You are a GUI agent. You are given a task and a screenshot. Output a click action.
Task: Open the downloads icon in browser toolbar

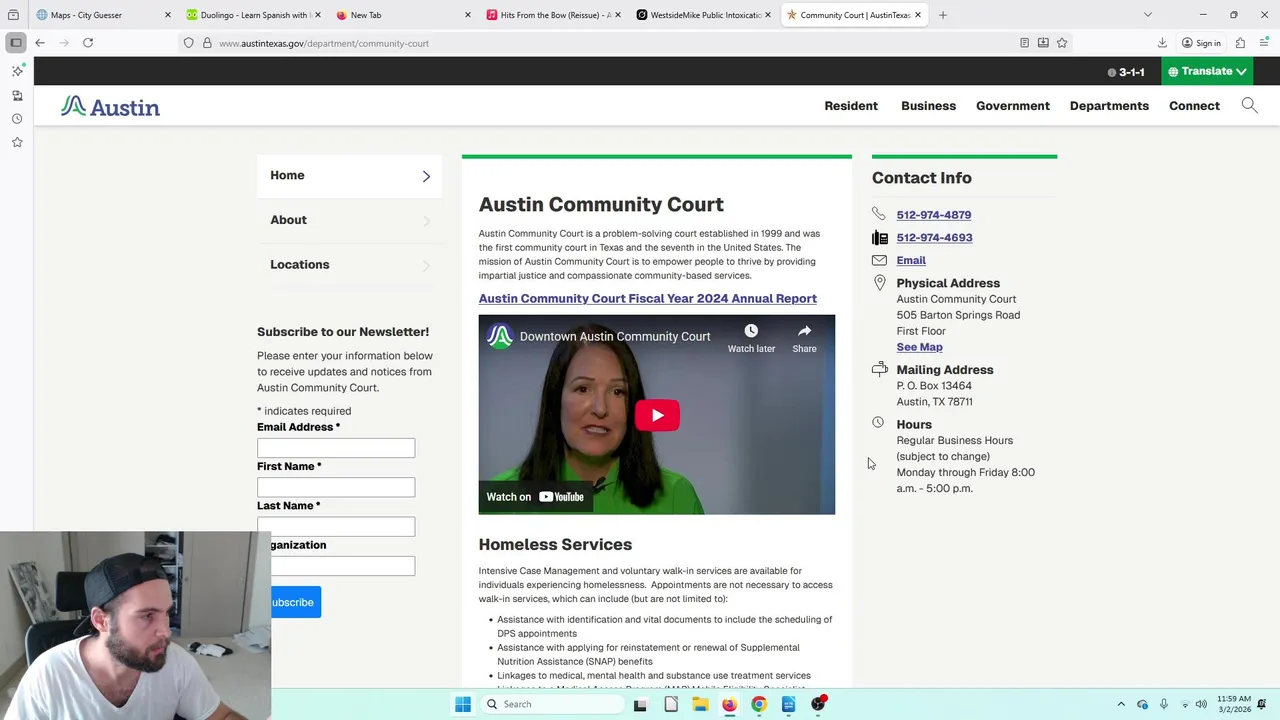[x=1162, y=43]
